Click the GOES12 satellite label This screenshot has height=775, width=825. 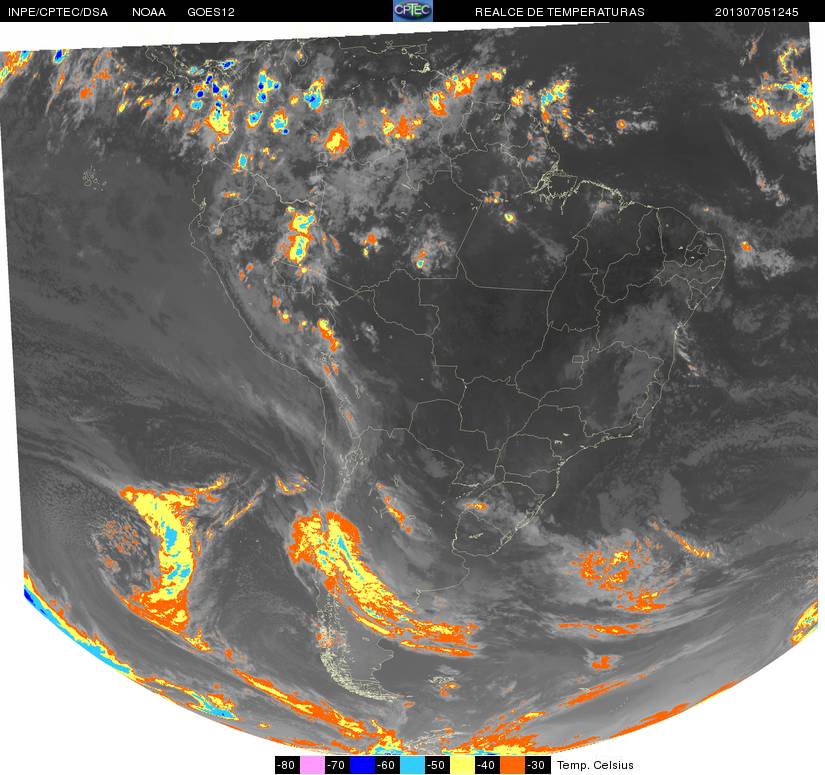pos(211,12)
